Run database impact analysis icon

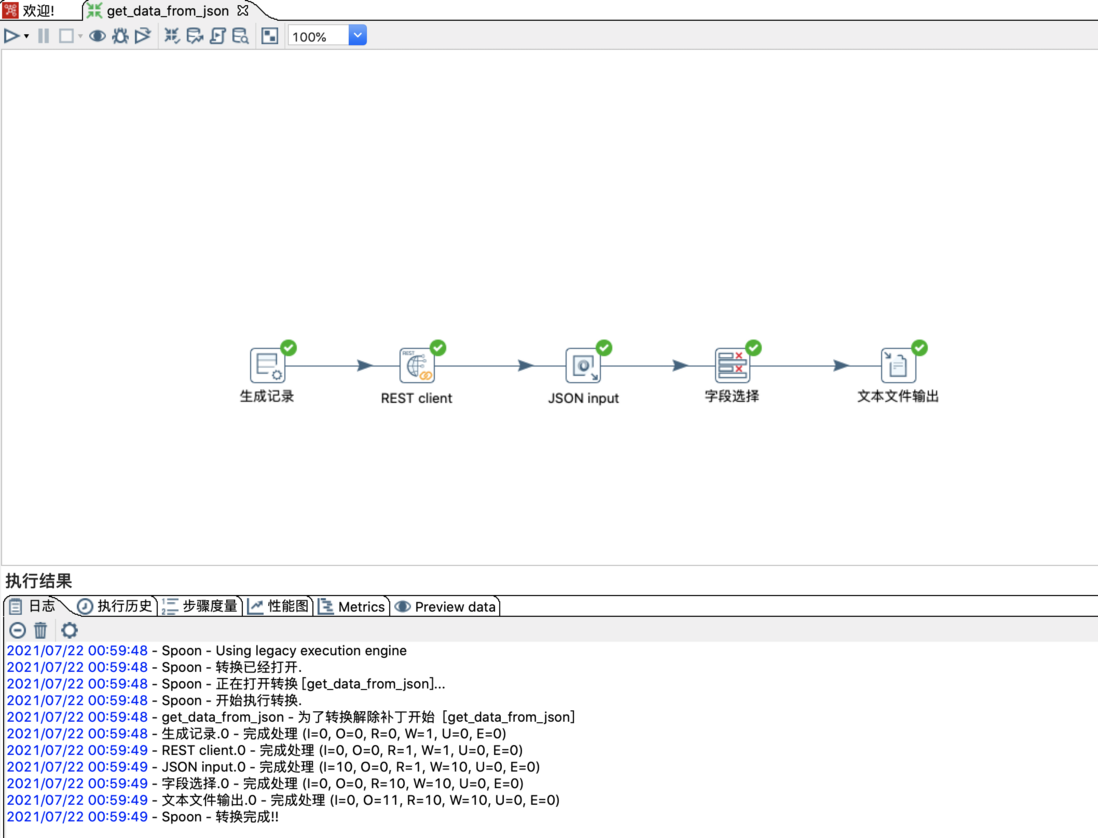click(195, 36)
